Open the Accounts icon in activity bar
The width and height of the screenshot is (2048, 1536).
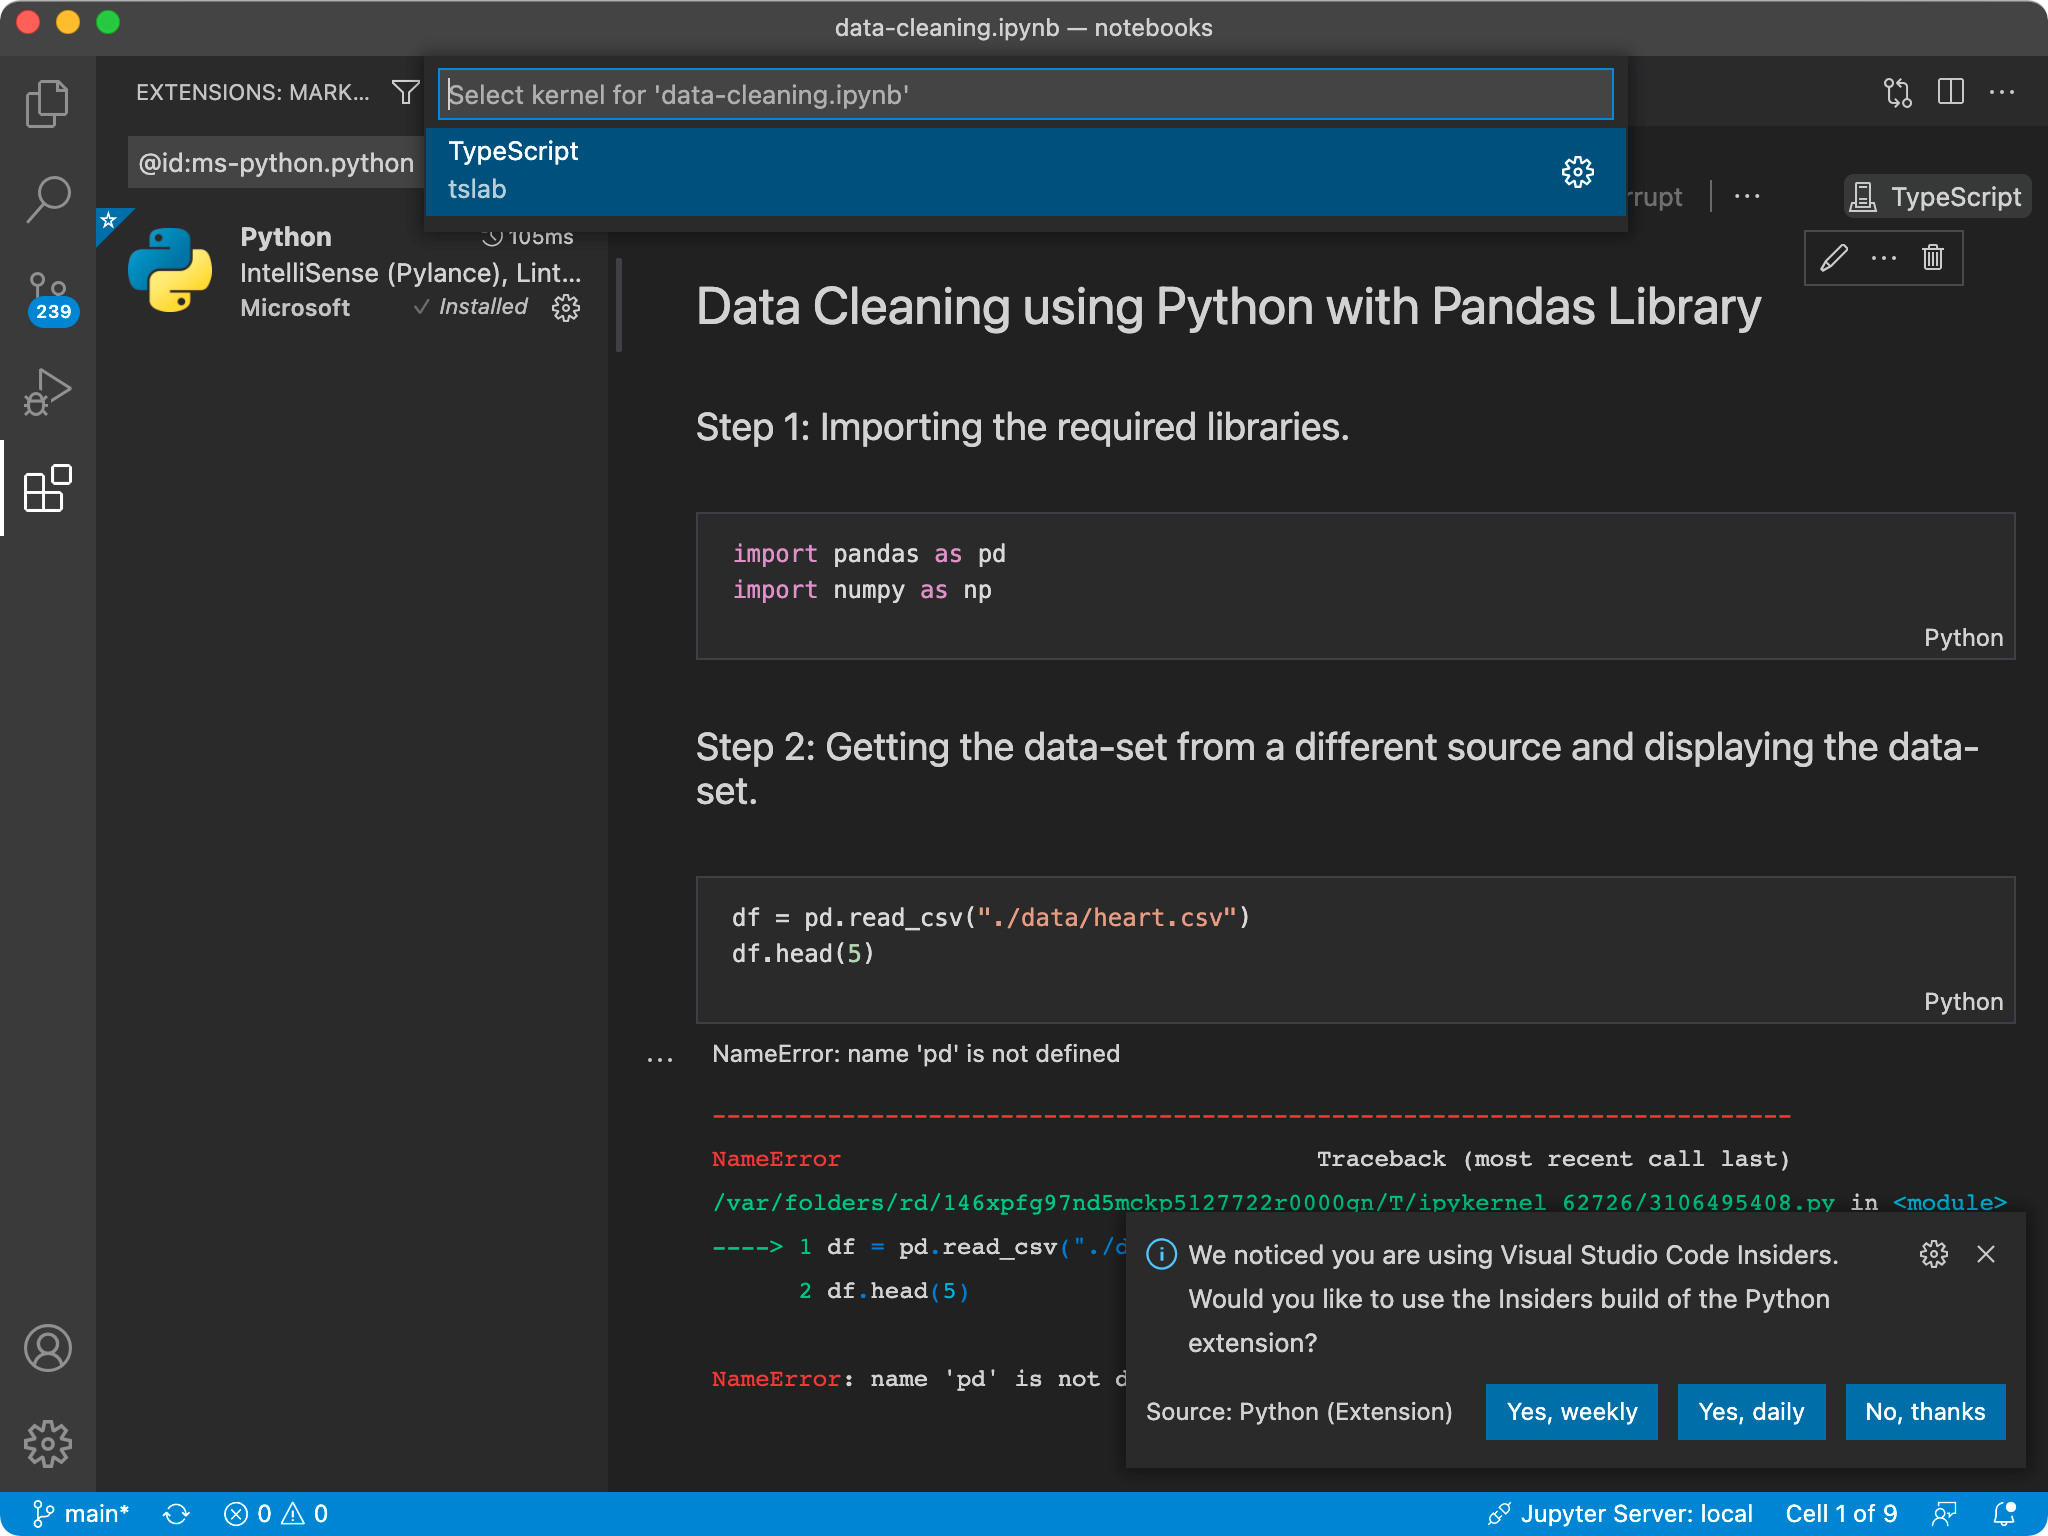tap(47, 1348)
